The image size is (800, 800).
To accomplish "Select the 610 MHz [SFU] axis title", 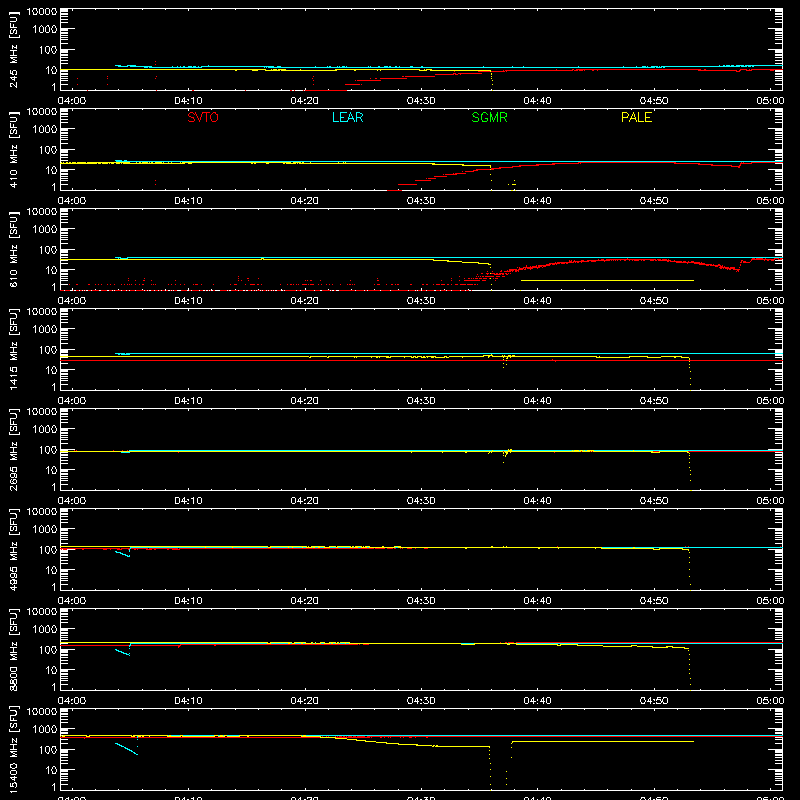I will [13, 249].
